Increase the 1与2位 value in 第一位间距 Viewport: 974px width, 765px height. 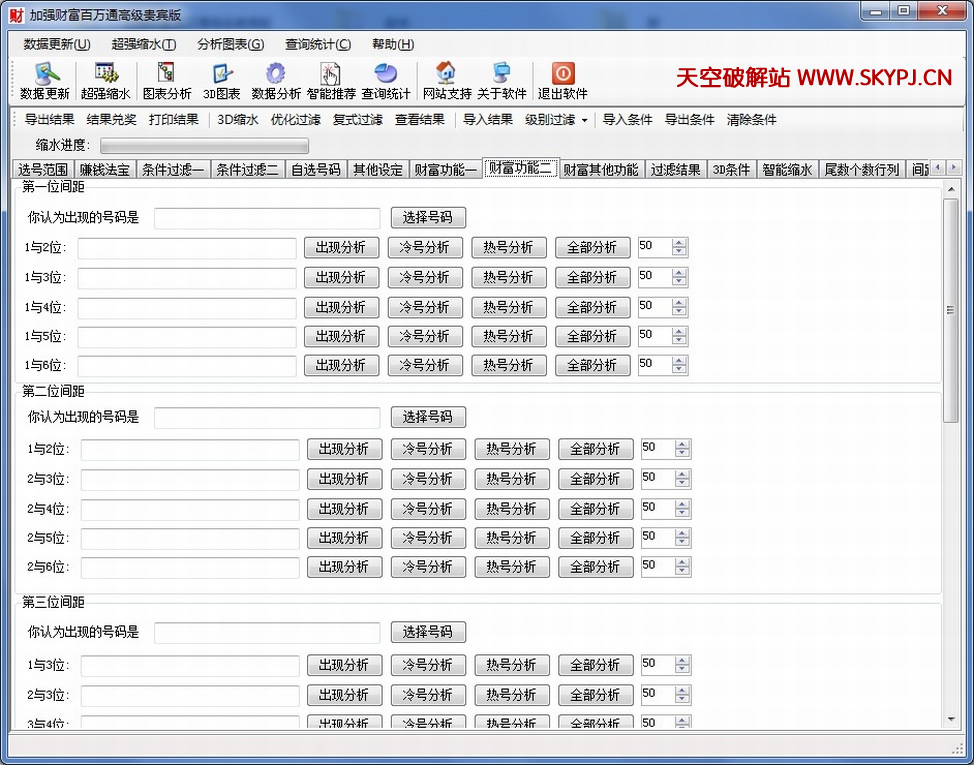[680, 243]
